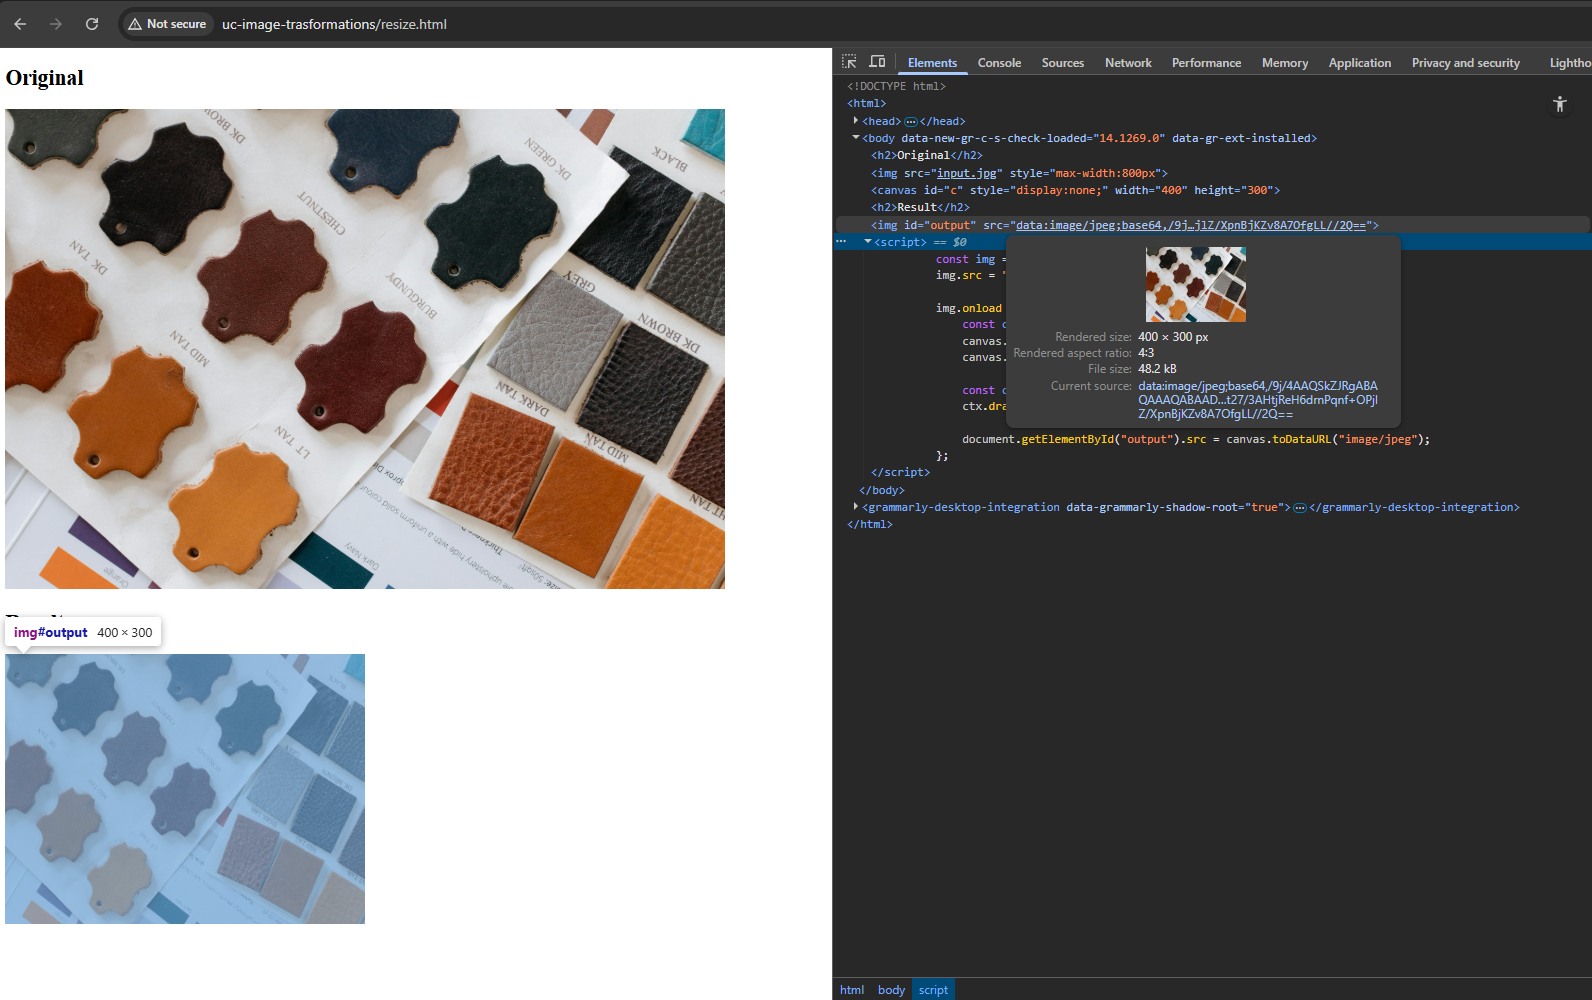
Task: Open the Network tab
Action: pos(1128,63)
